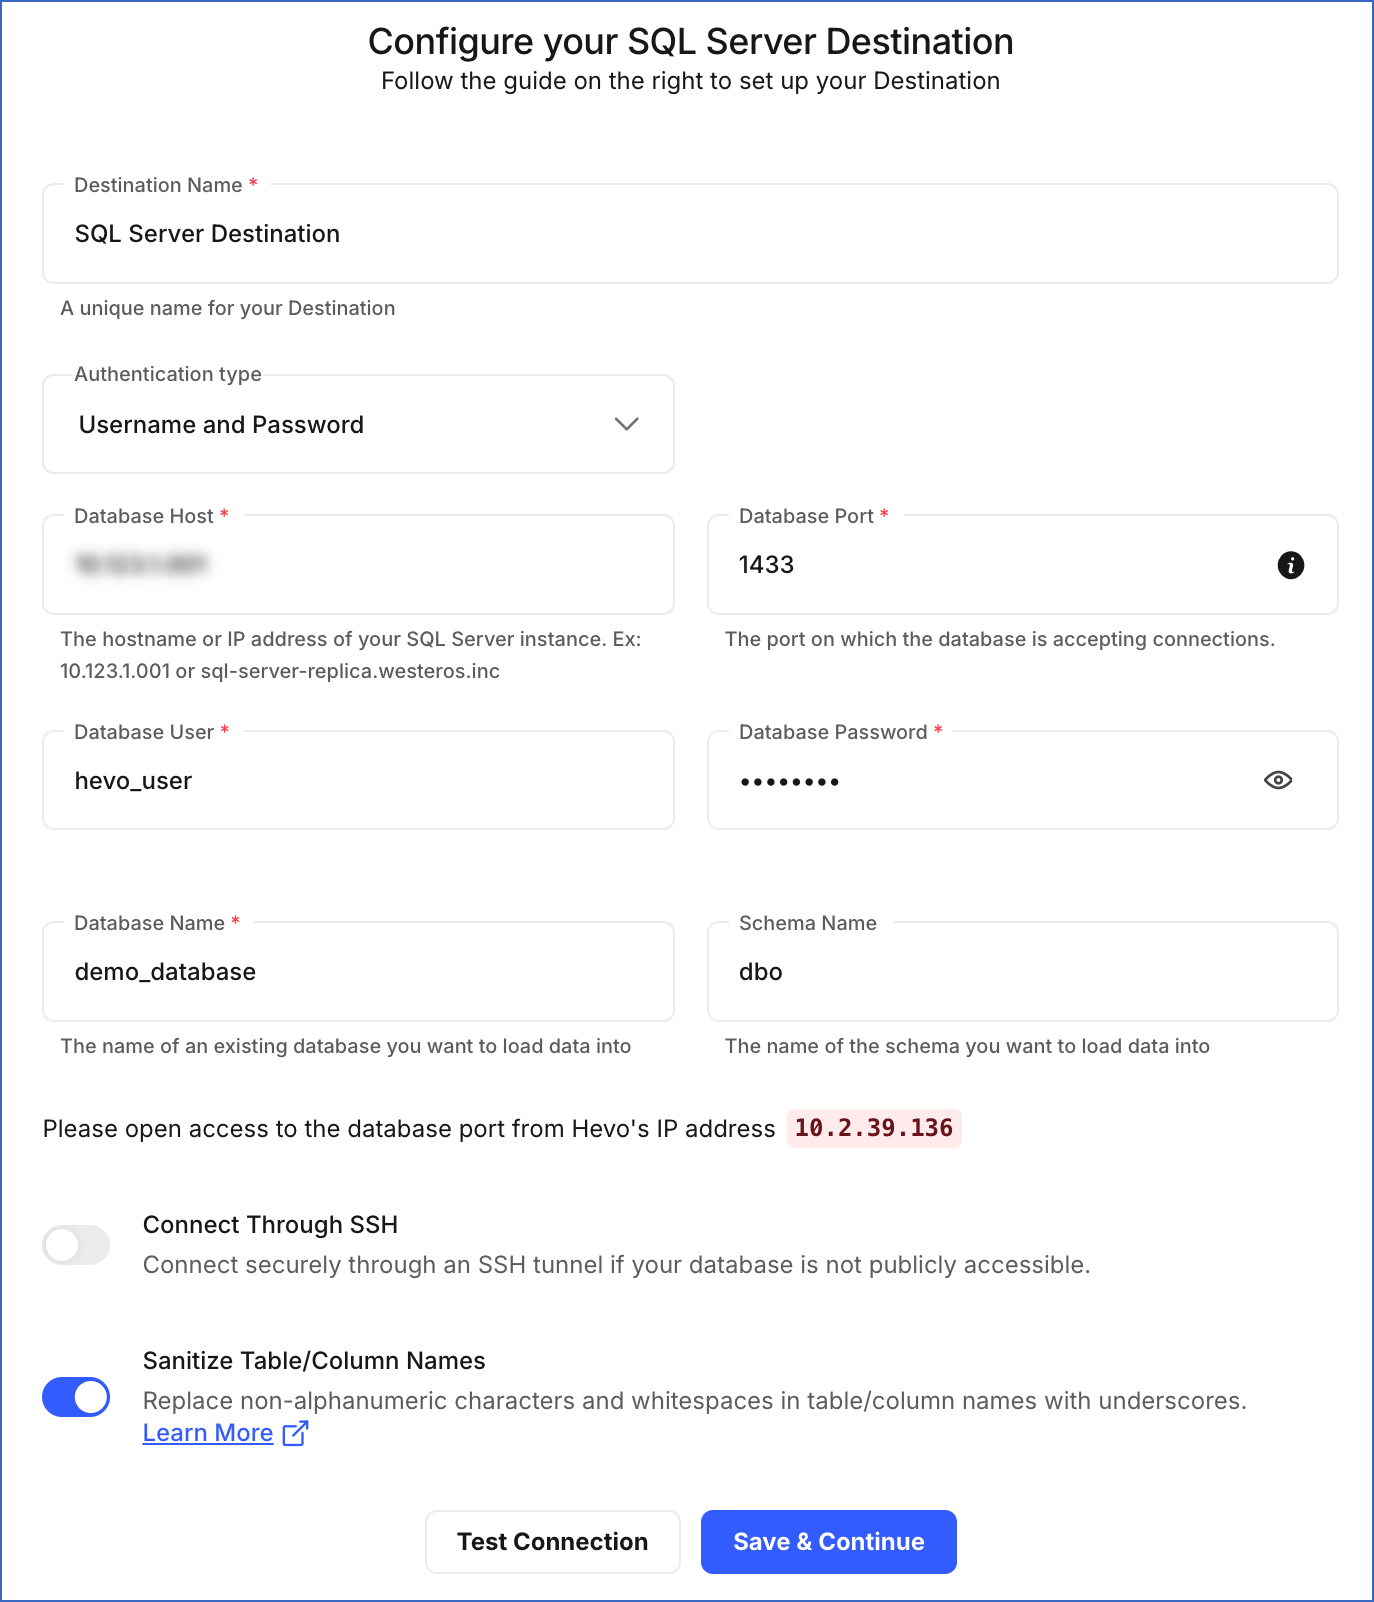Enable the Connect Through SSH toggle
Screen dimensions: 1374x1602
[76, 1245]
